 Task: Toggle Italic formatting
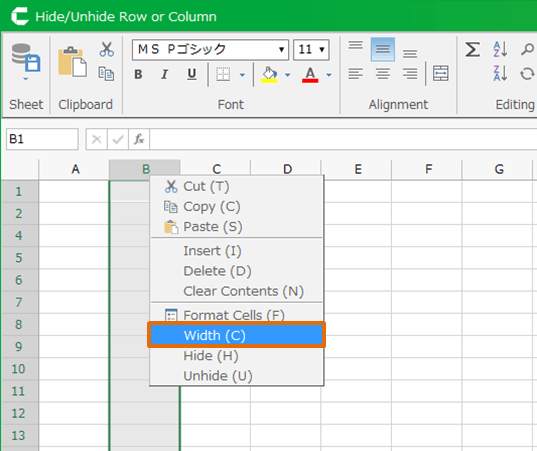(x=165, y=74)
